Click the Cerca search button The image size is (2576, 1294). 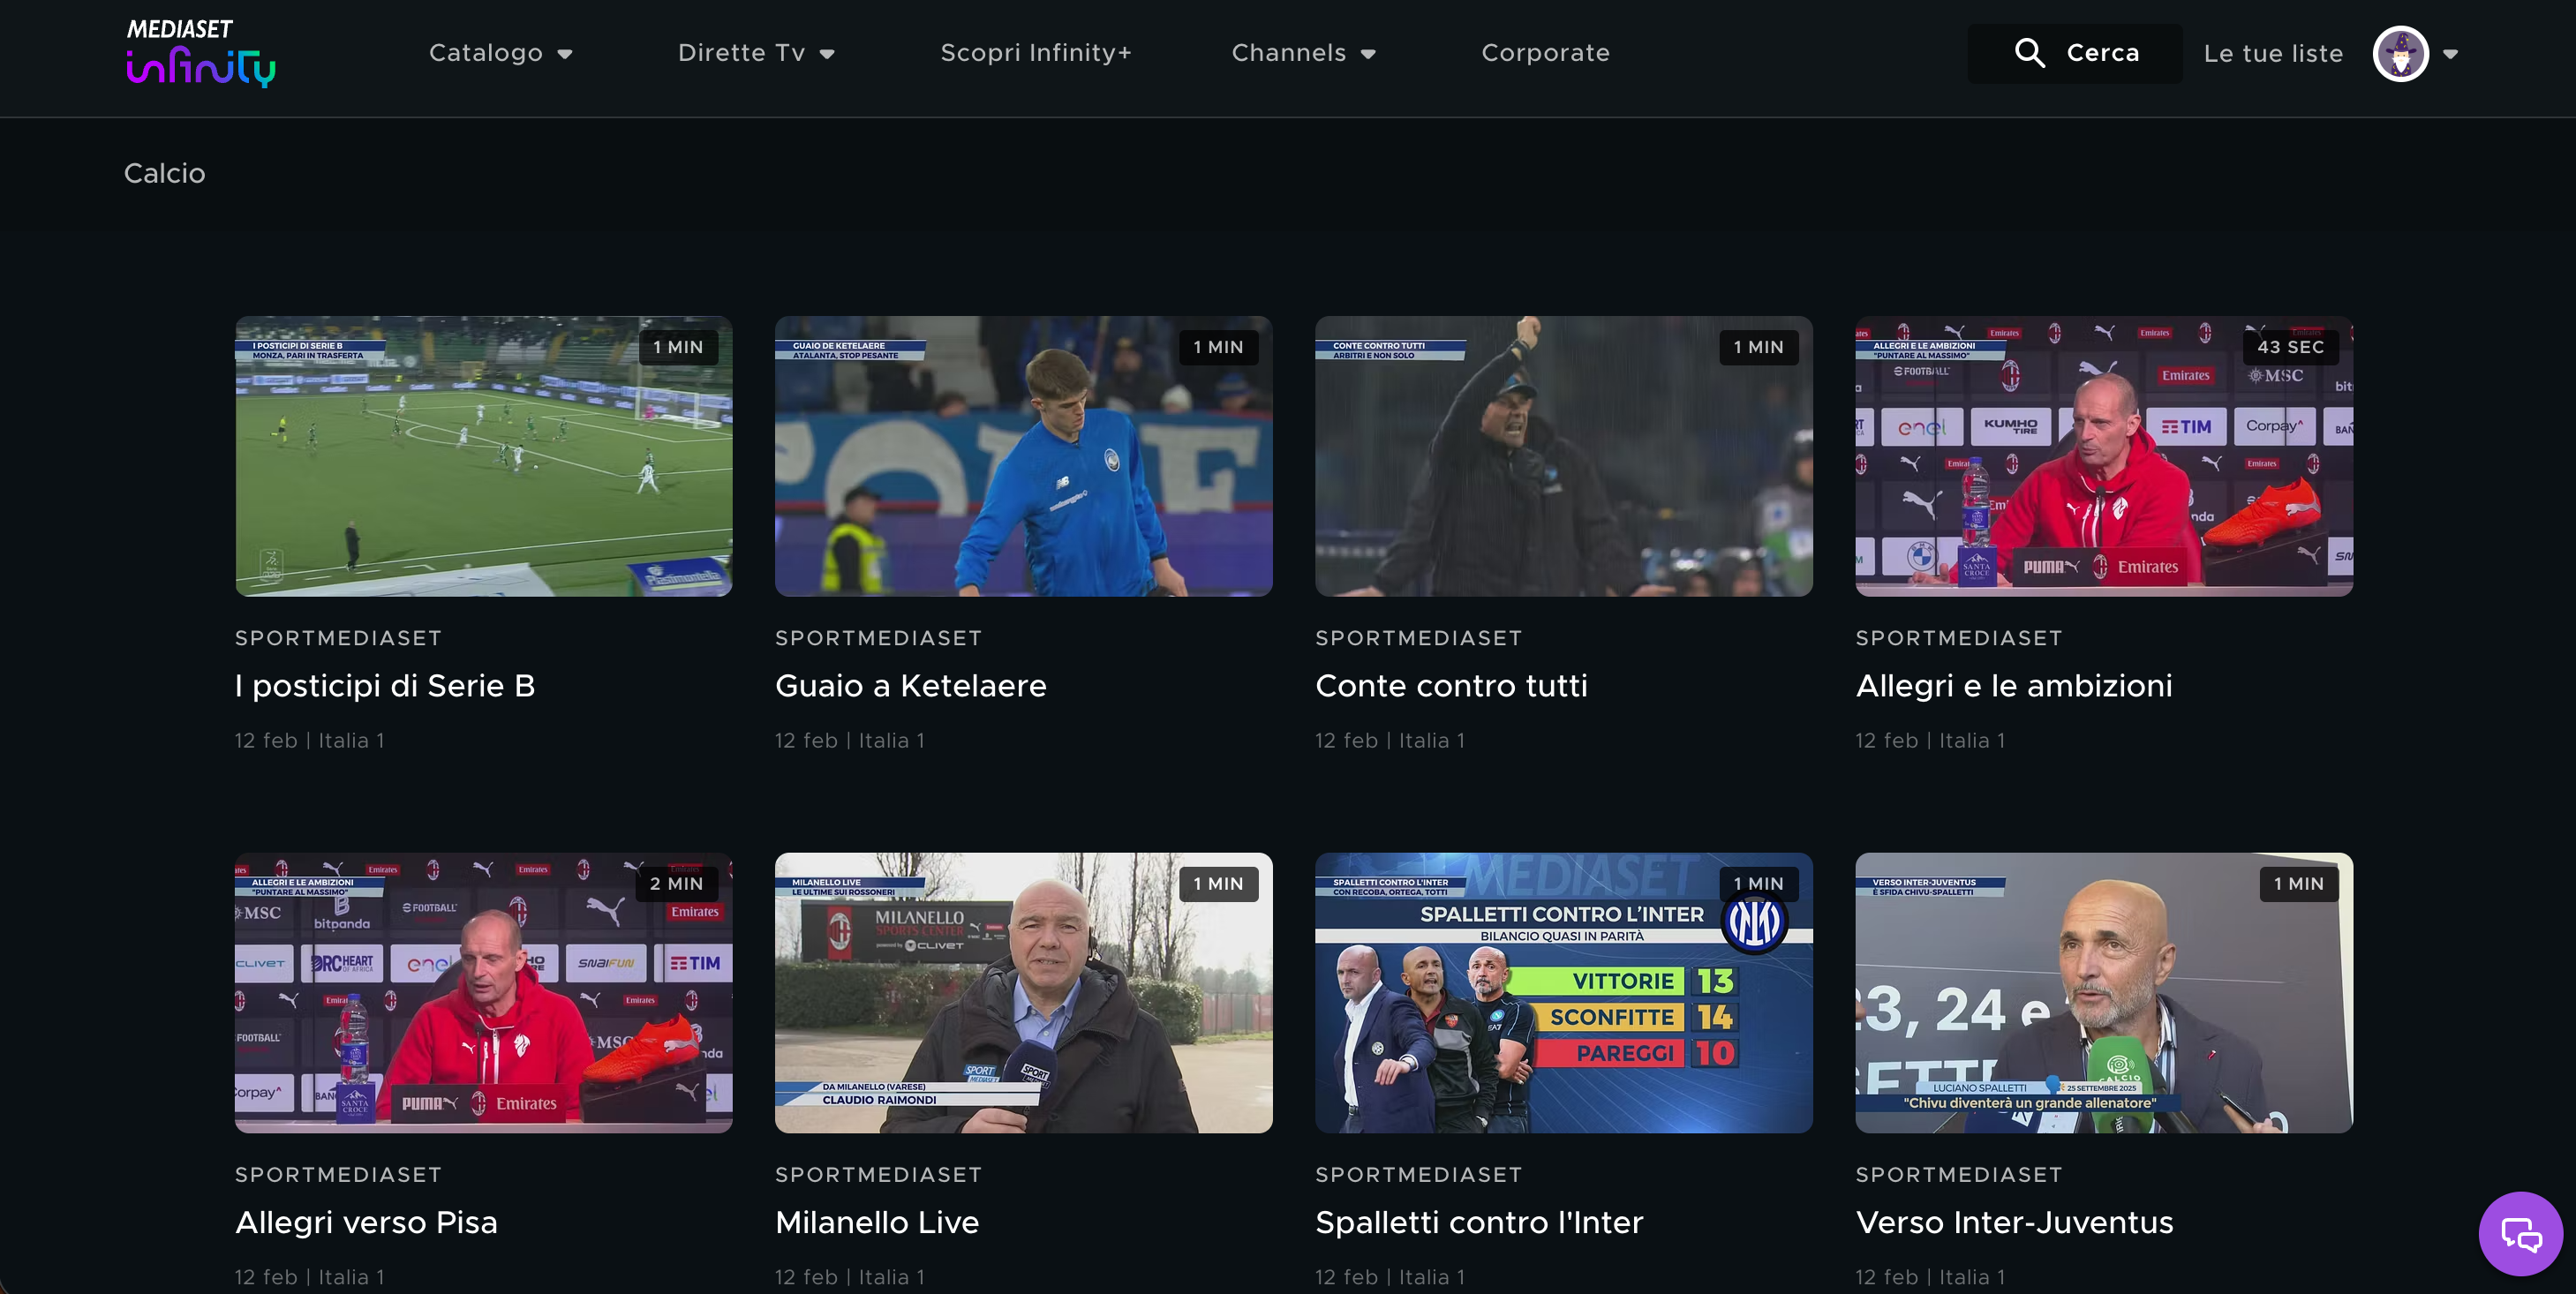coord(2103,52)
